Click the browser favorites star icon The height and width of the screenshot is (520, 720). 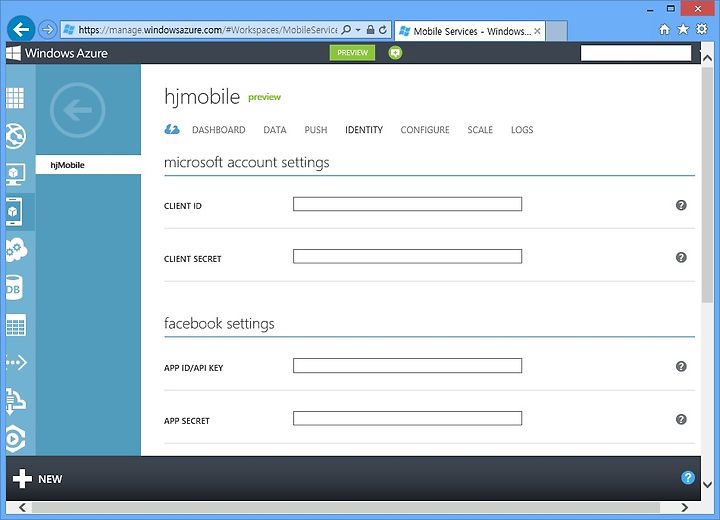click(683, 29)
